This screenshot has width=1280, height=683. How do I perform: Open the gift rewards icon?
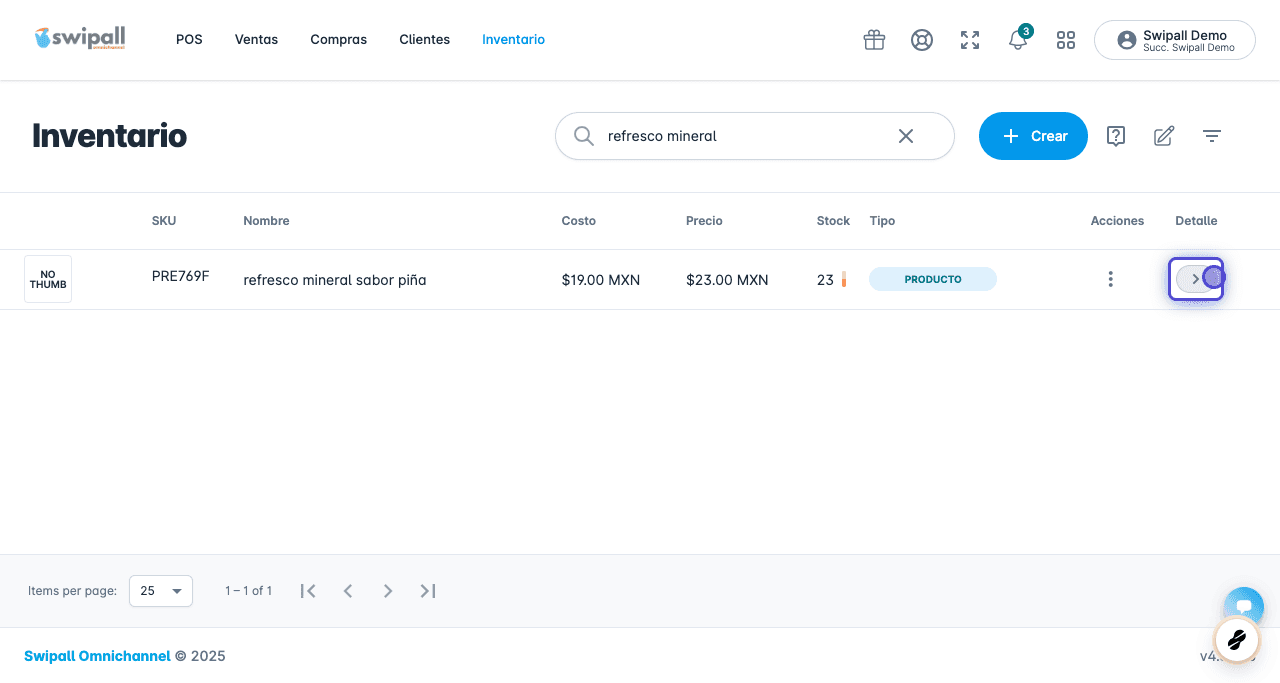(x=874, y=40)
